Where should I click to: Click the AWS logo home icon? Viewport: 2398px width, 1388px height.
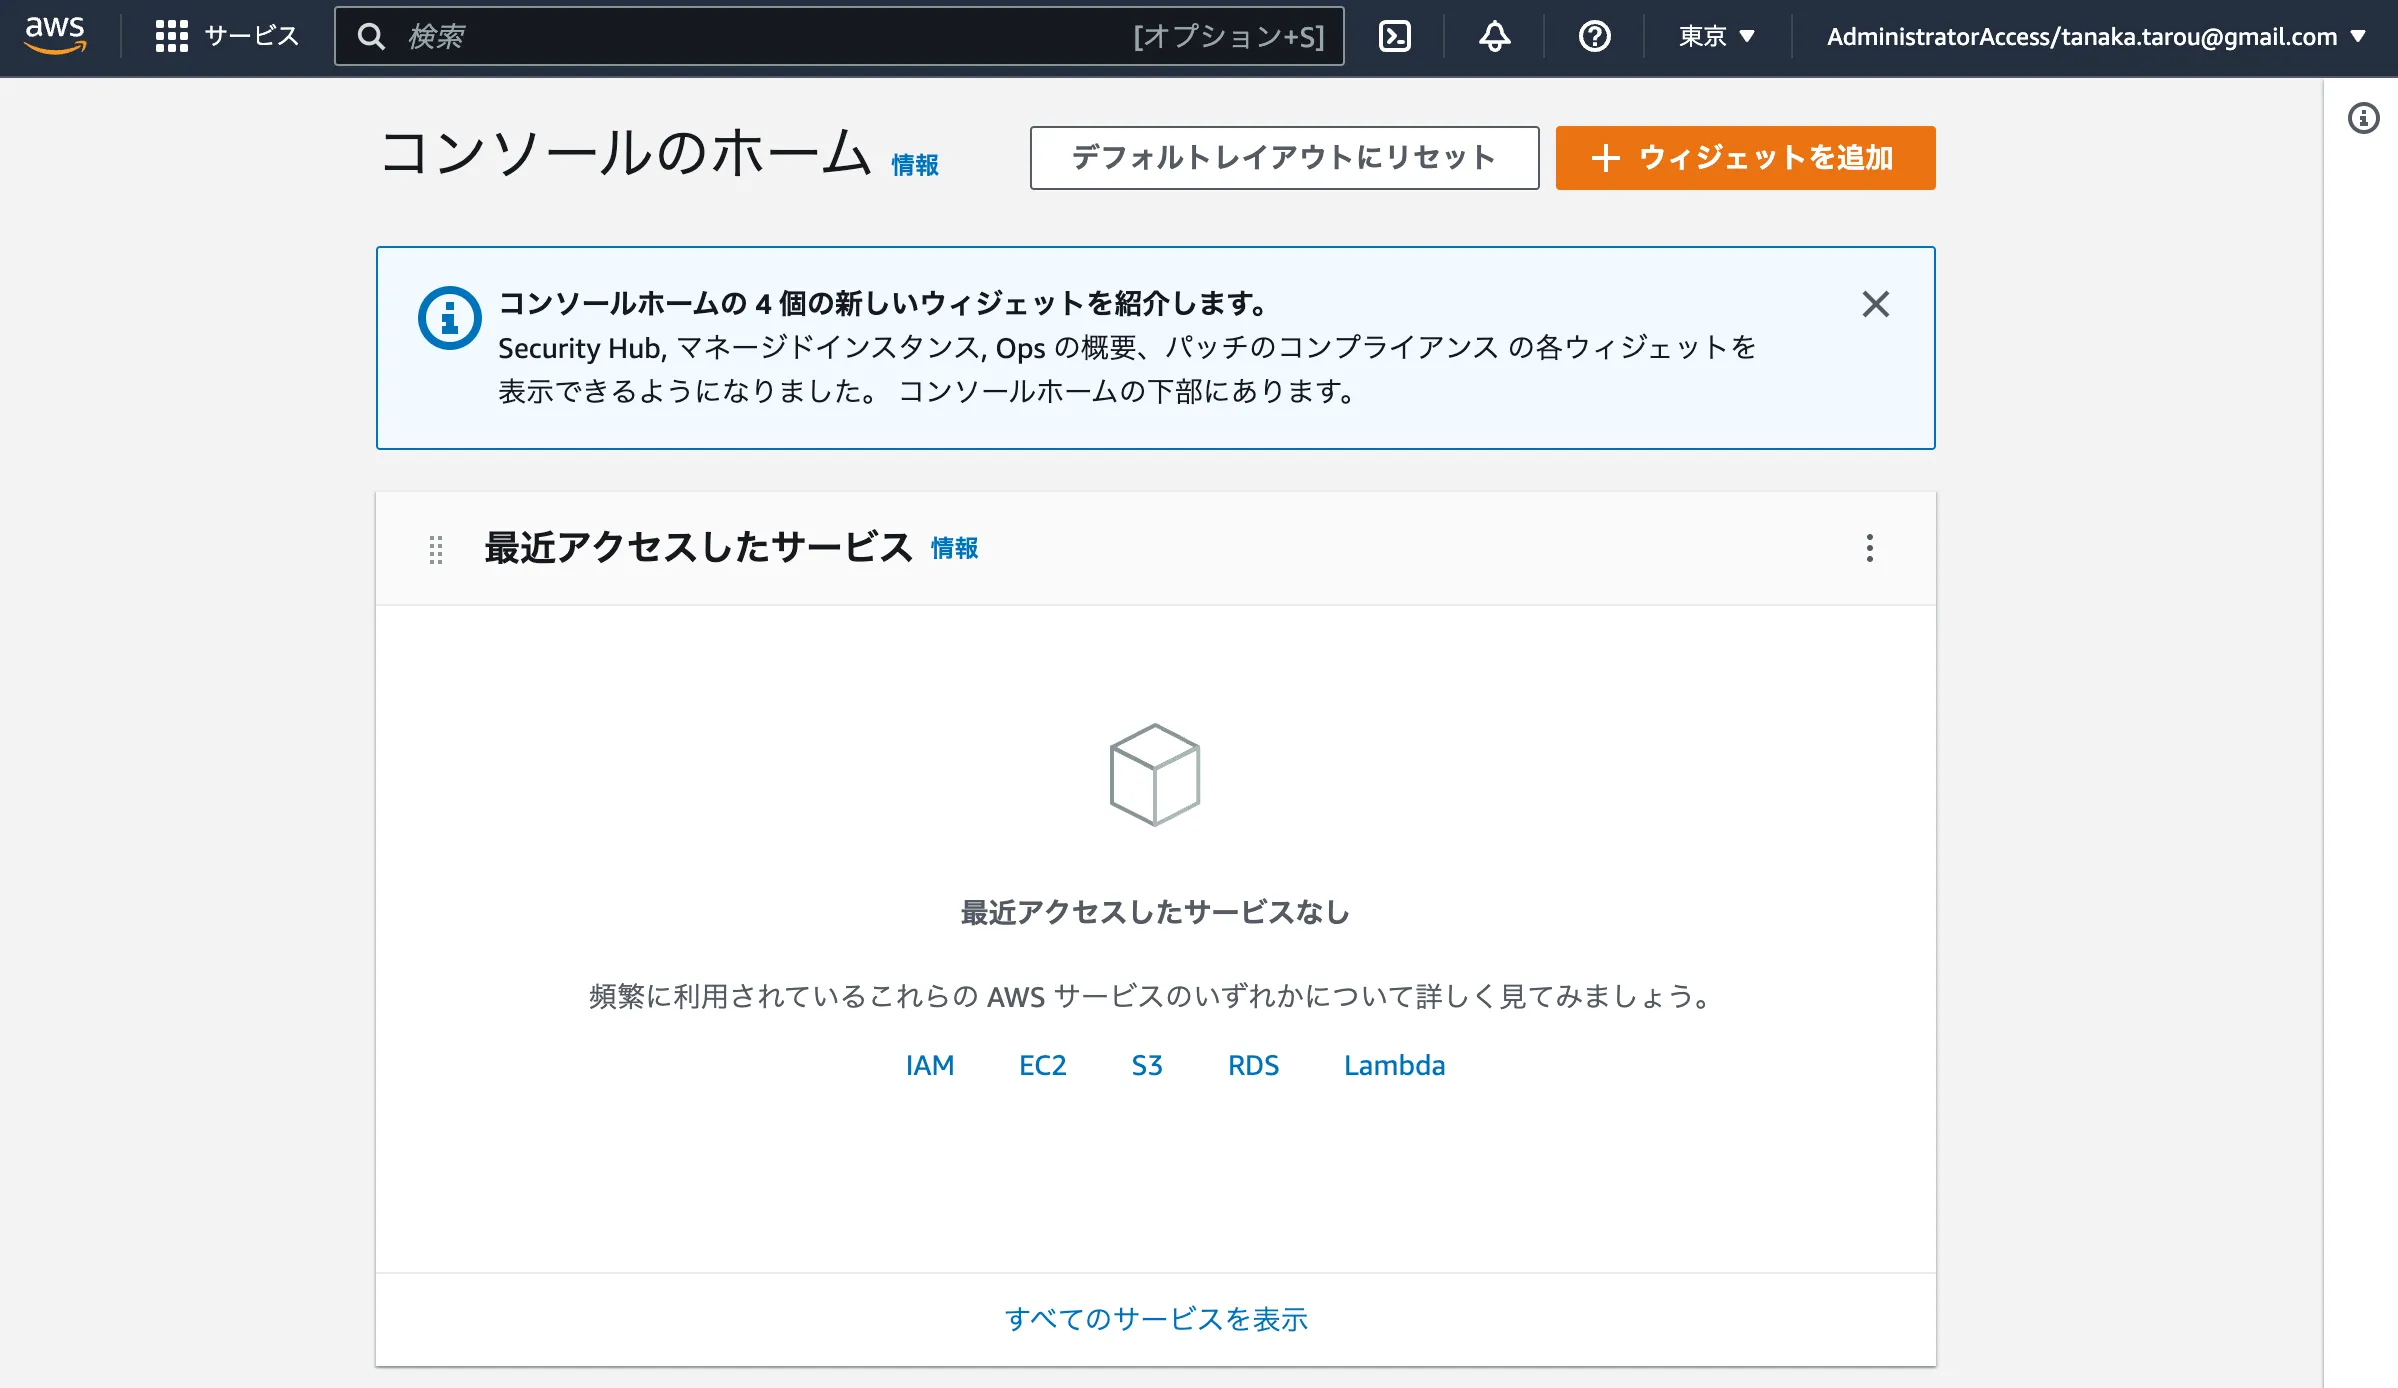(55, 35)
